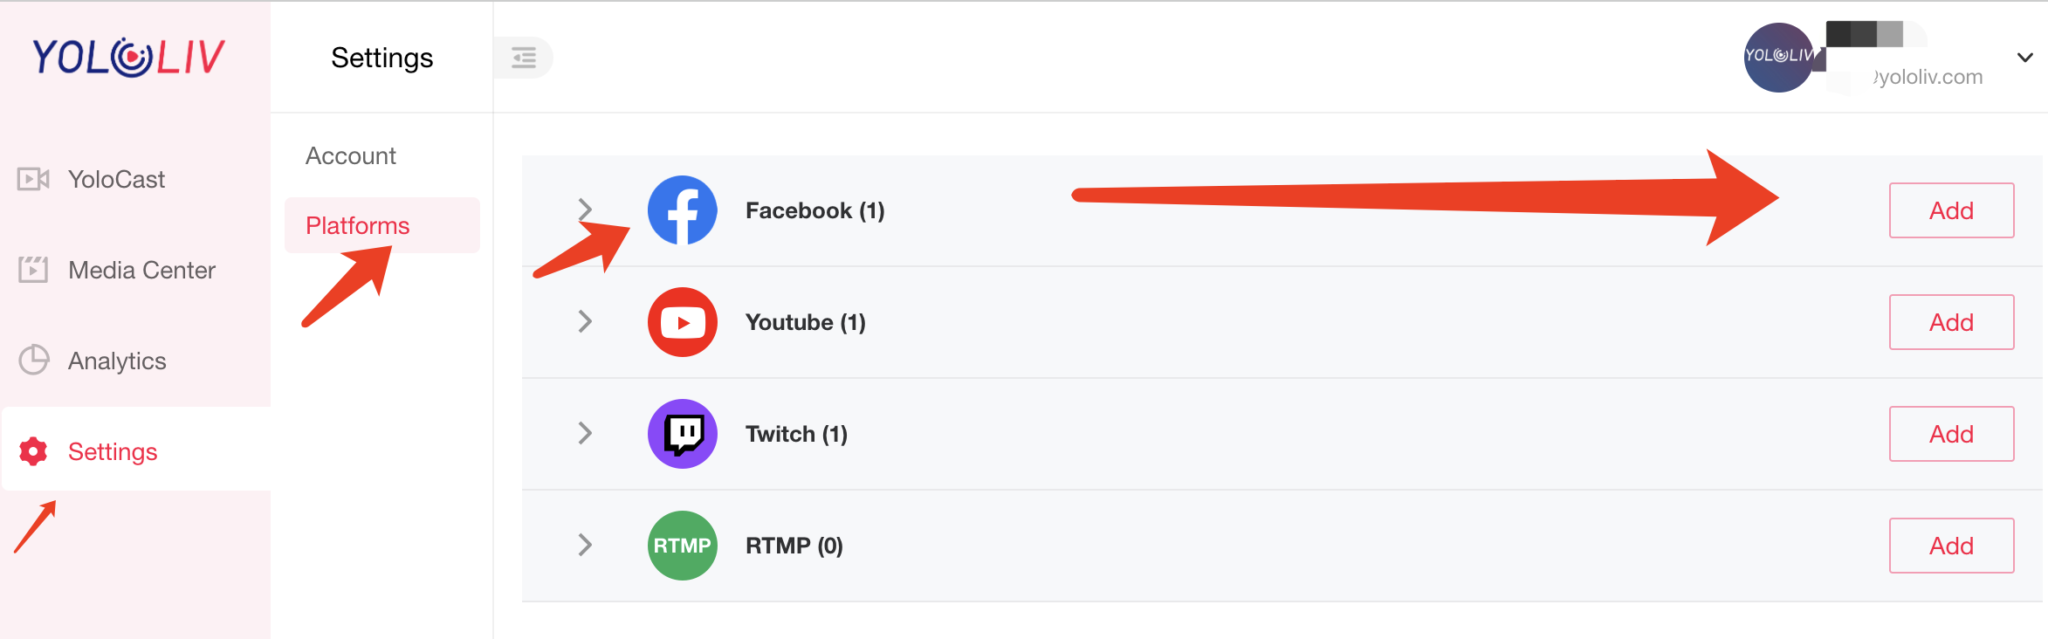Viewport: 2048px width, 639px height.
Task: Click the collapse panel icon beside Settings heading
Action: coord(522,58)
